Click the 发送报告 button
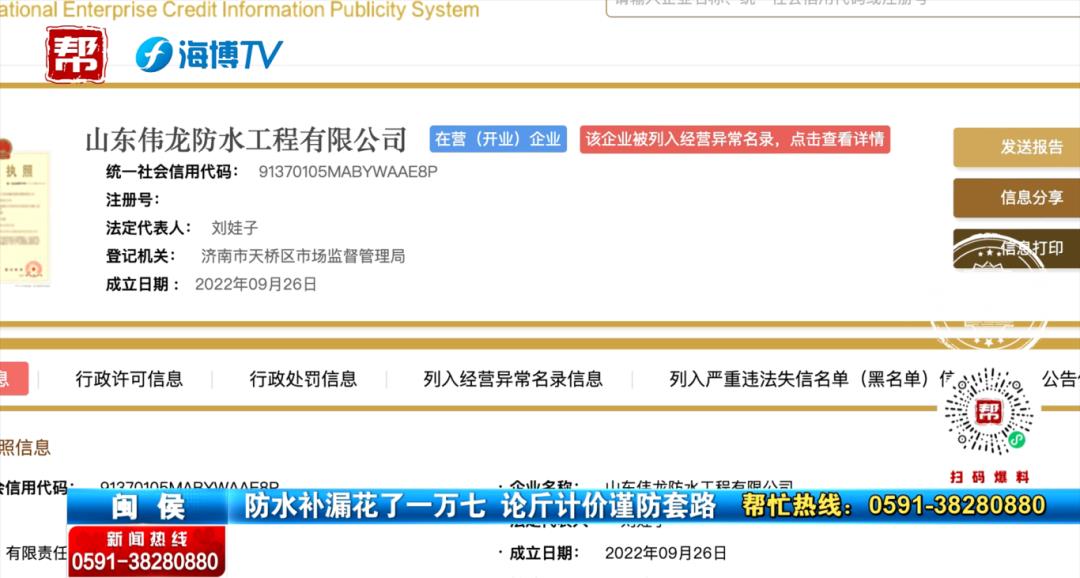1080x578 pixels. click(1017, 147)
